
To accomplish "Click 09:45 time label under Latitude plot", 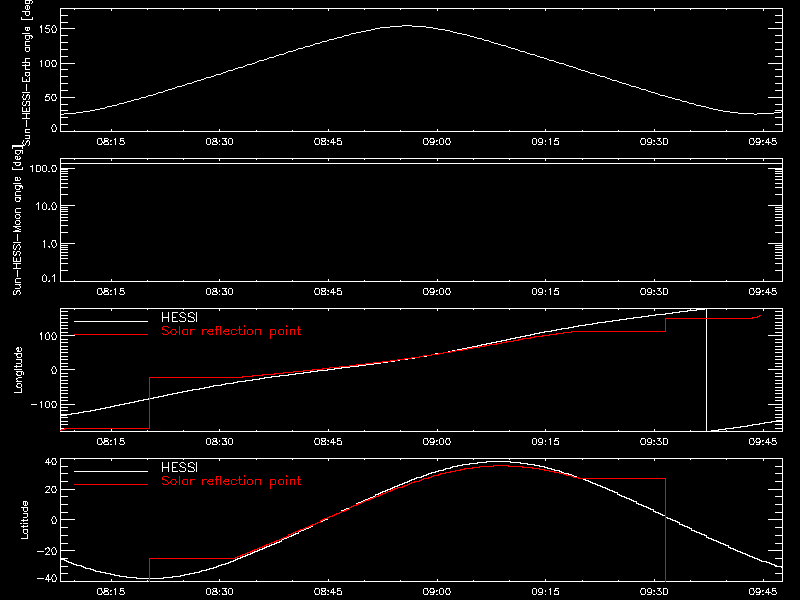I will (763, 591).
